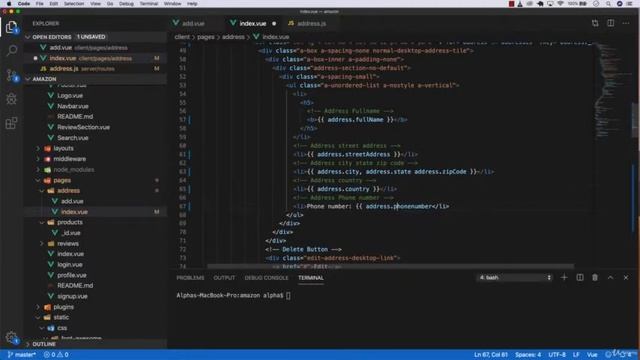Click the editor horizontal scrollbar

pos(391,266)
